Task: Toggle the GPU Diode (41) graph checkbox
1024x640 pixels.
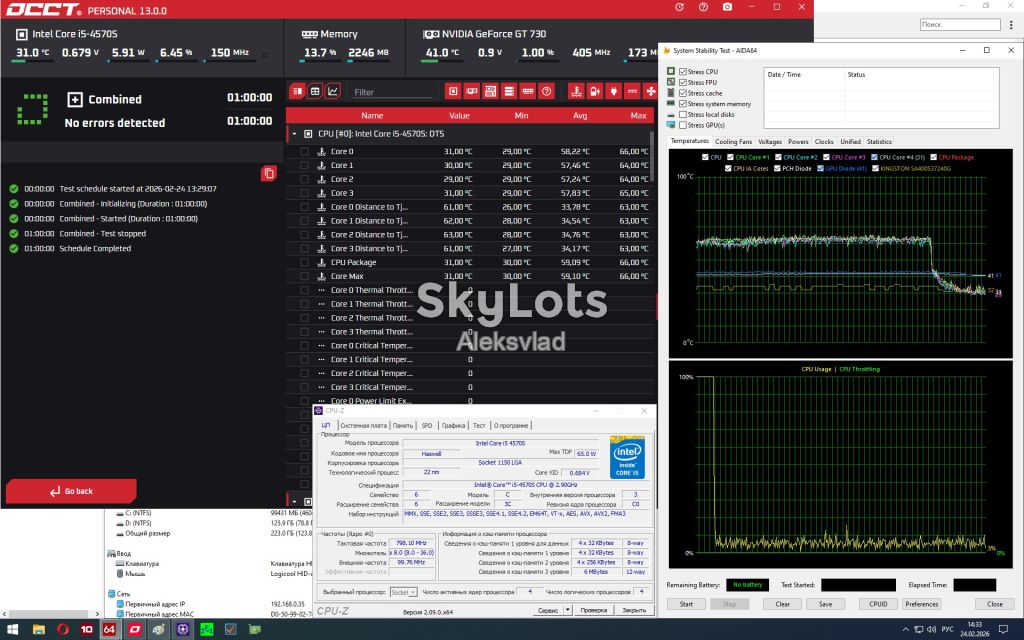Action: click(820, 168)
